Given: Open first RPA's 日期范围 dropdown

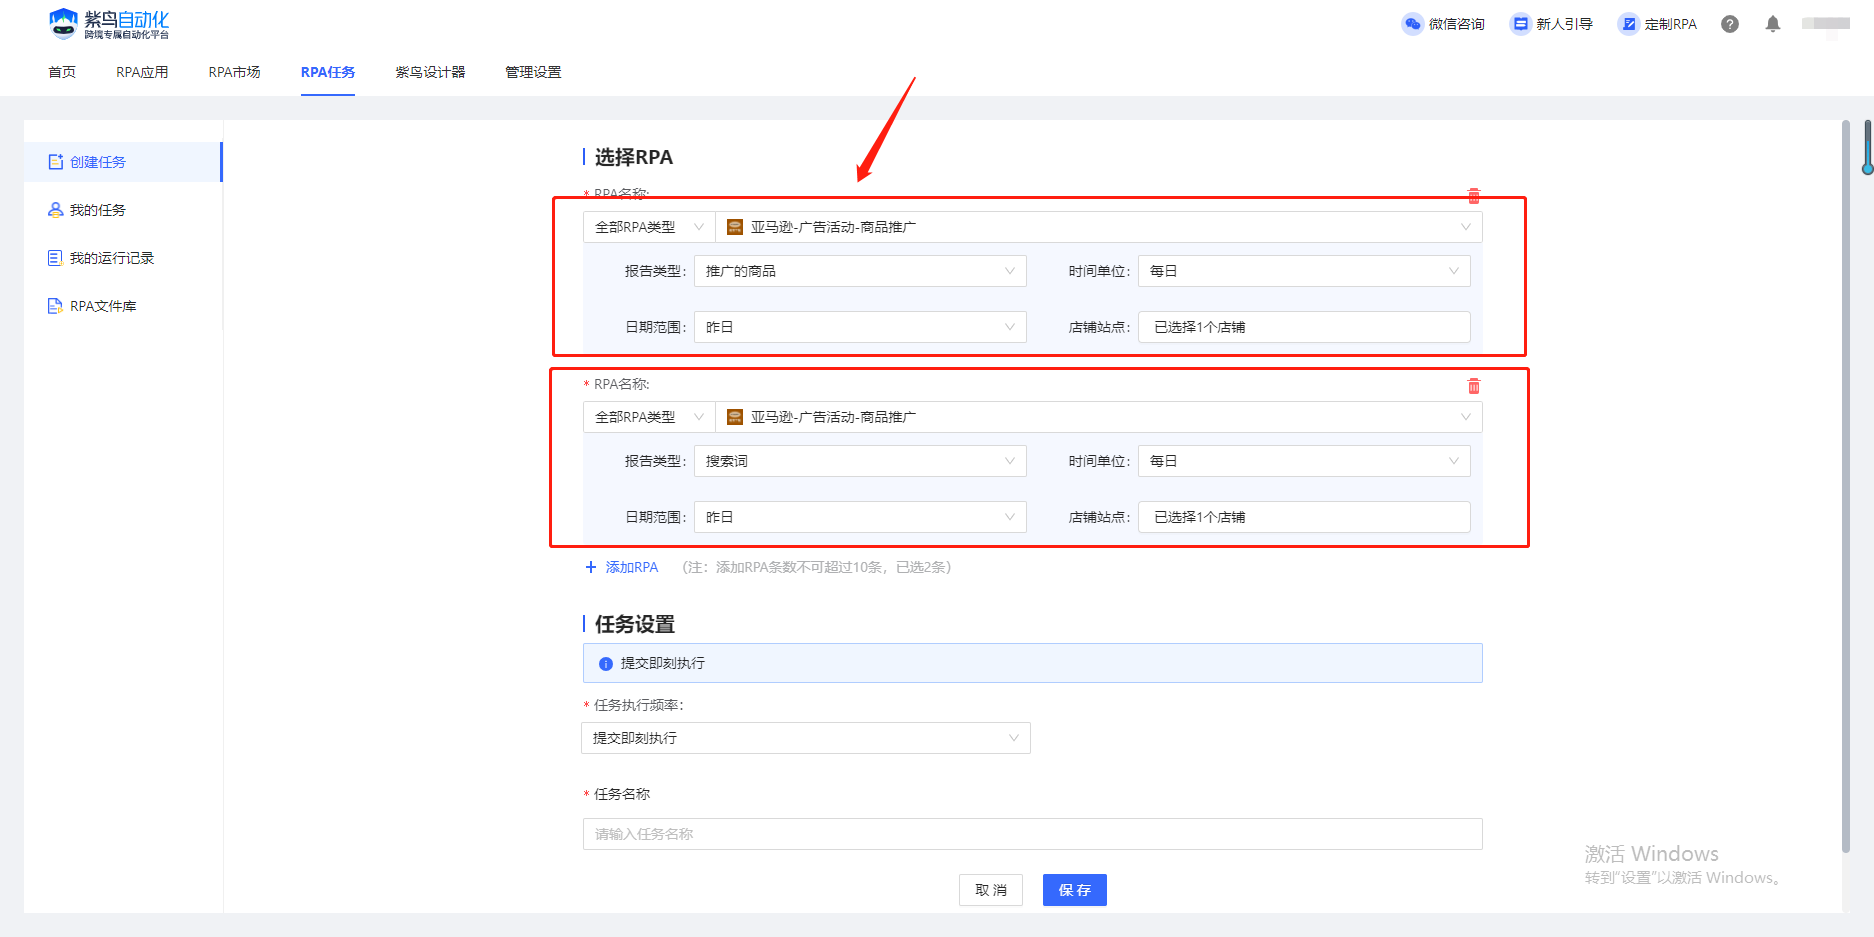Looking at the screenshot, I should (860, 327).
